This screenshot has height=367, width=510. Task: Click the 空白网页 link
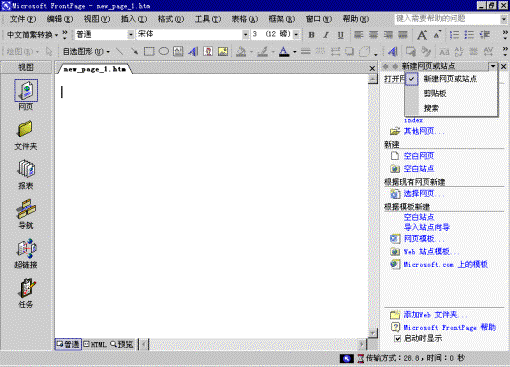419,156
